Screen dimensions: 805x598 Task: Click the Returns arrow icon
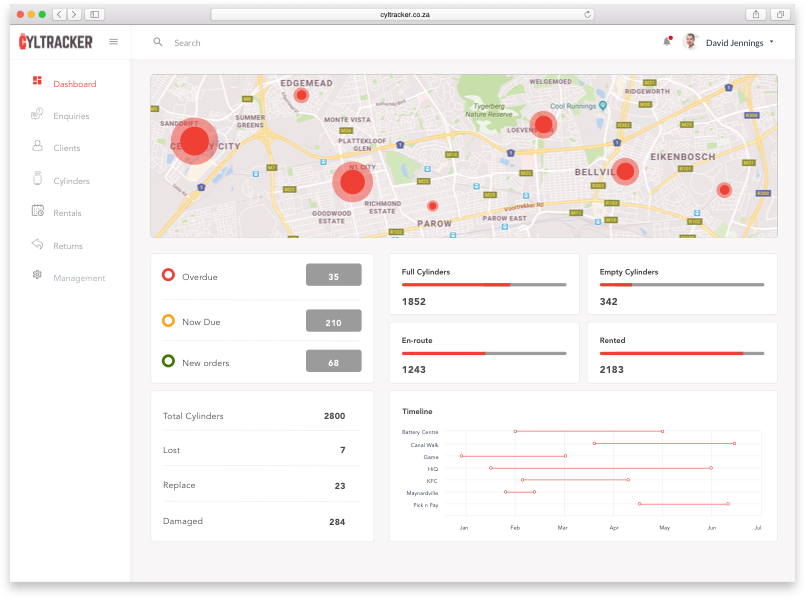37,245
